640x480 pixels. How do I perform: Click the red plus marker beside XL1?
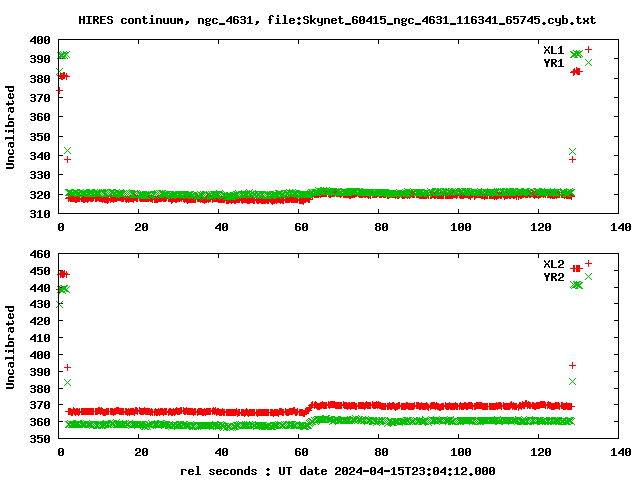588,49
